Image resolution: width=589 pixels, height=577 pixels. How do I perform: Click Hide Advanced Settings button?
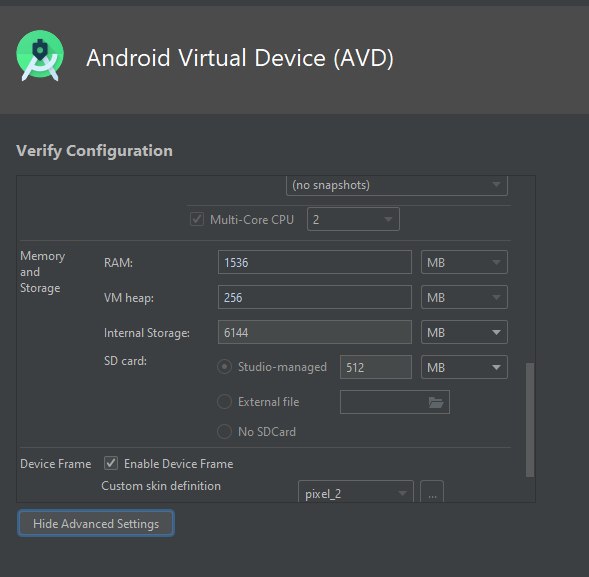tap(96, 523)
